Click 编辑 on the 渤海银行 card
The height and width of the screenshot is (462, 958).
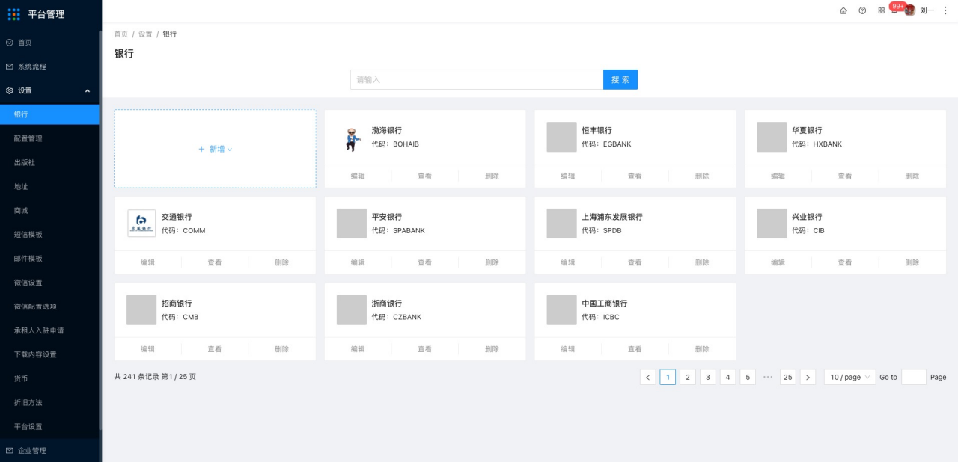coord(357,176)
